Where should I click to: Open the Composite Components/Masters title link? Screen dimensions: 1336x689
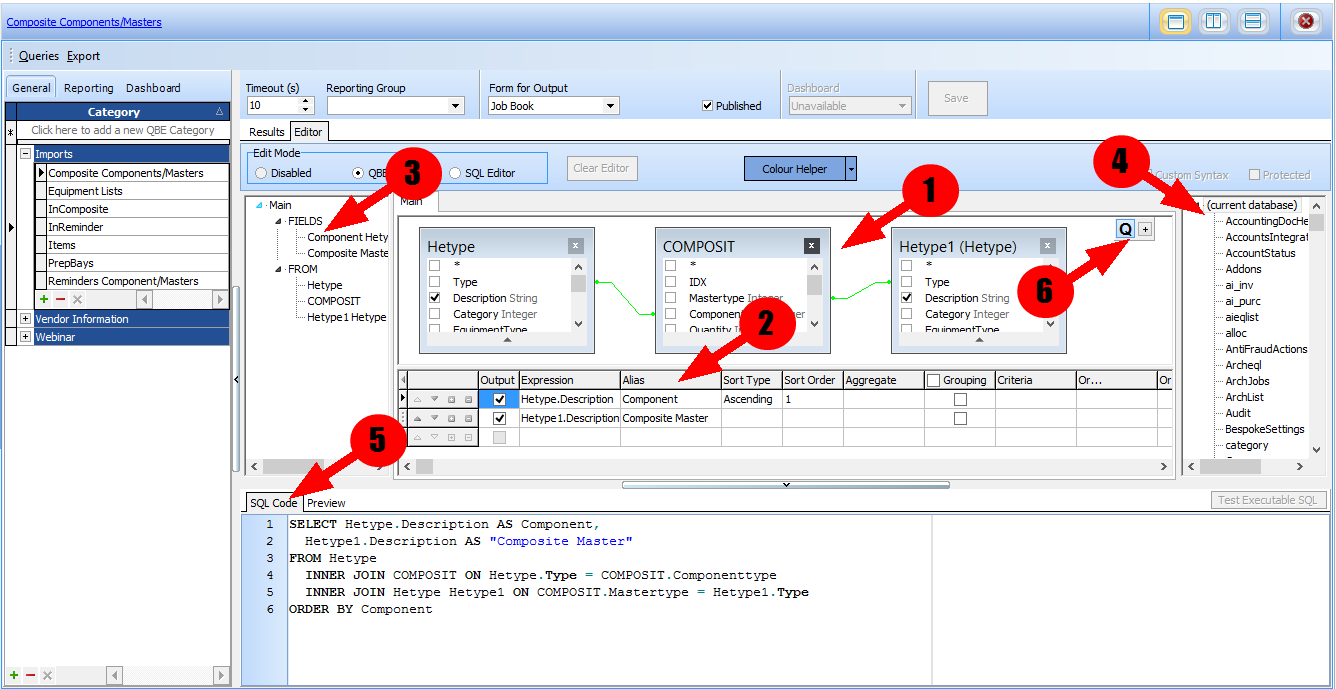[x=84, y=22]
